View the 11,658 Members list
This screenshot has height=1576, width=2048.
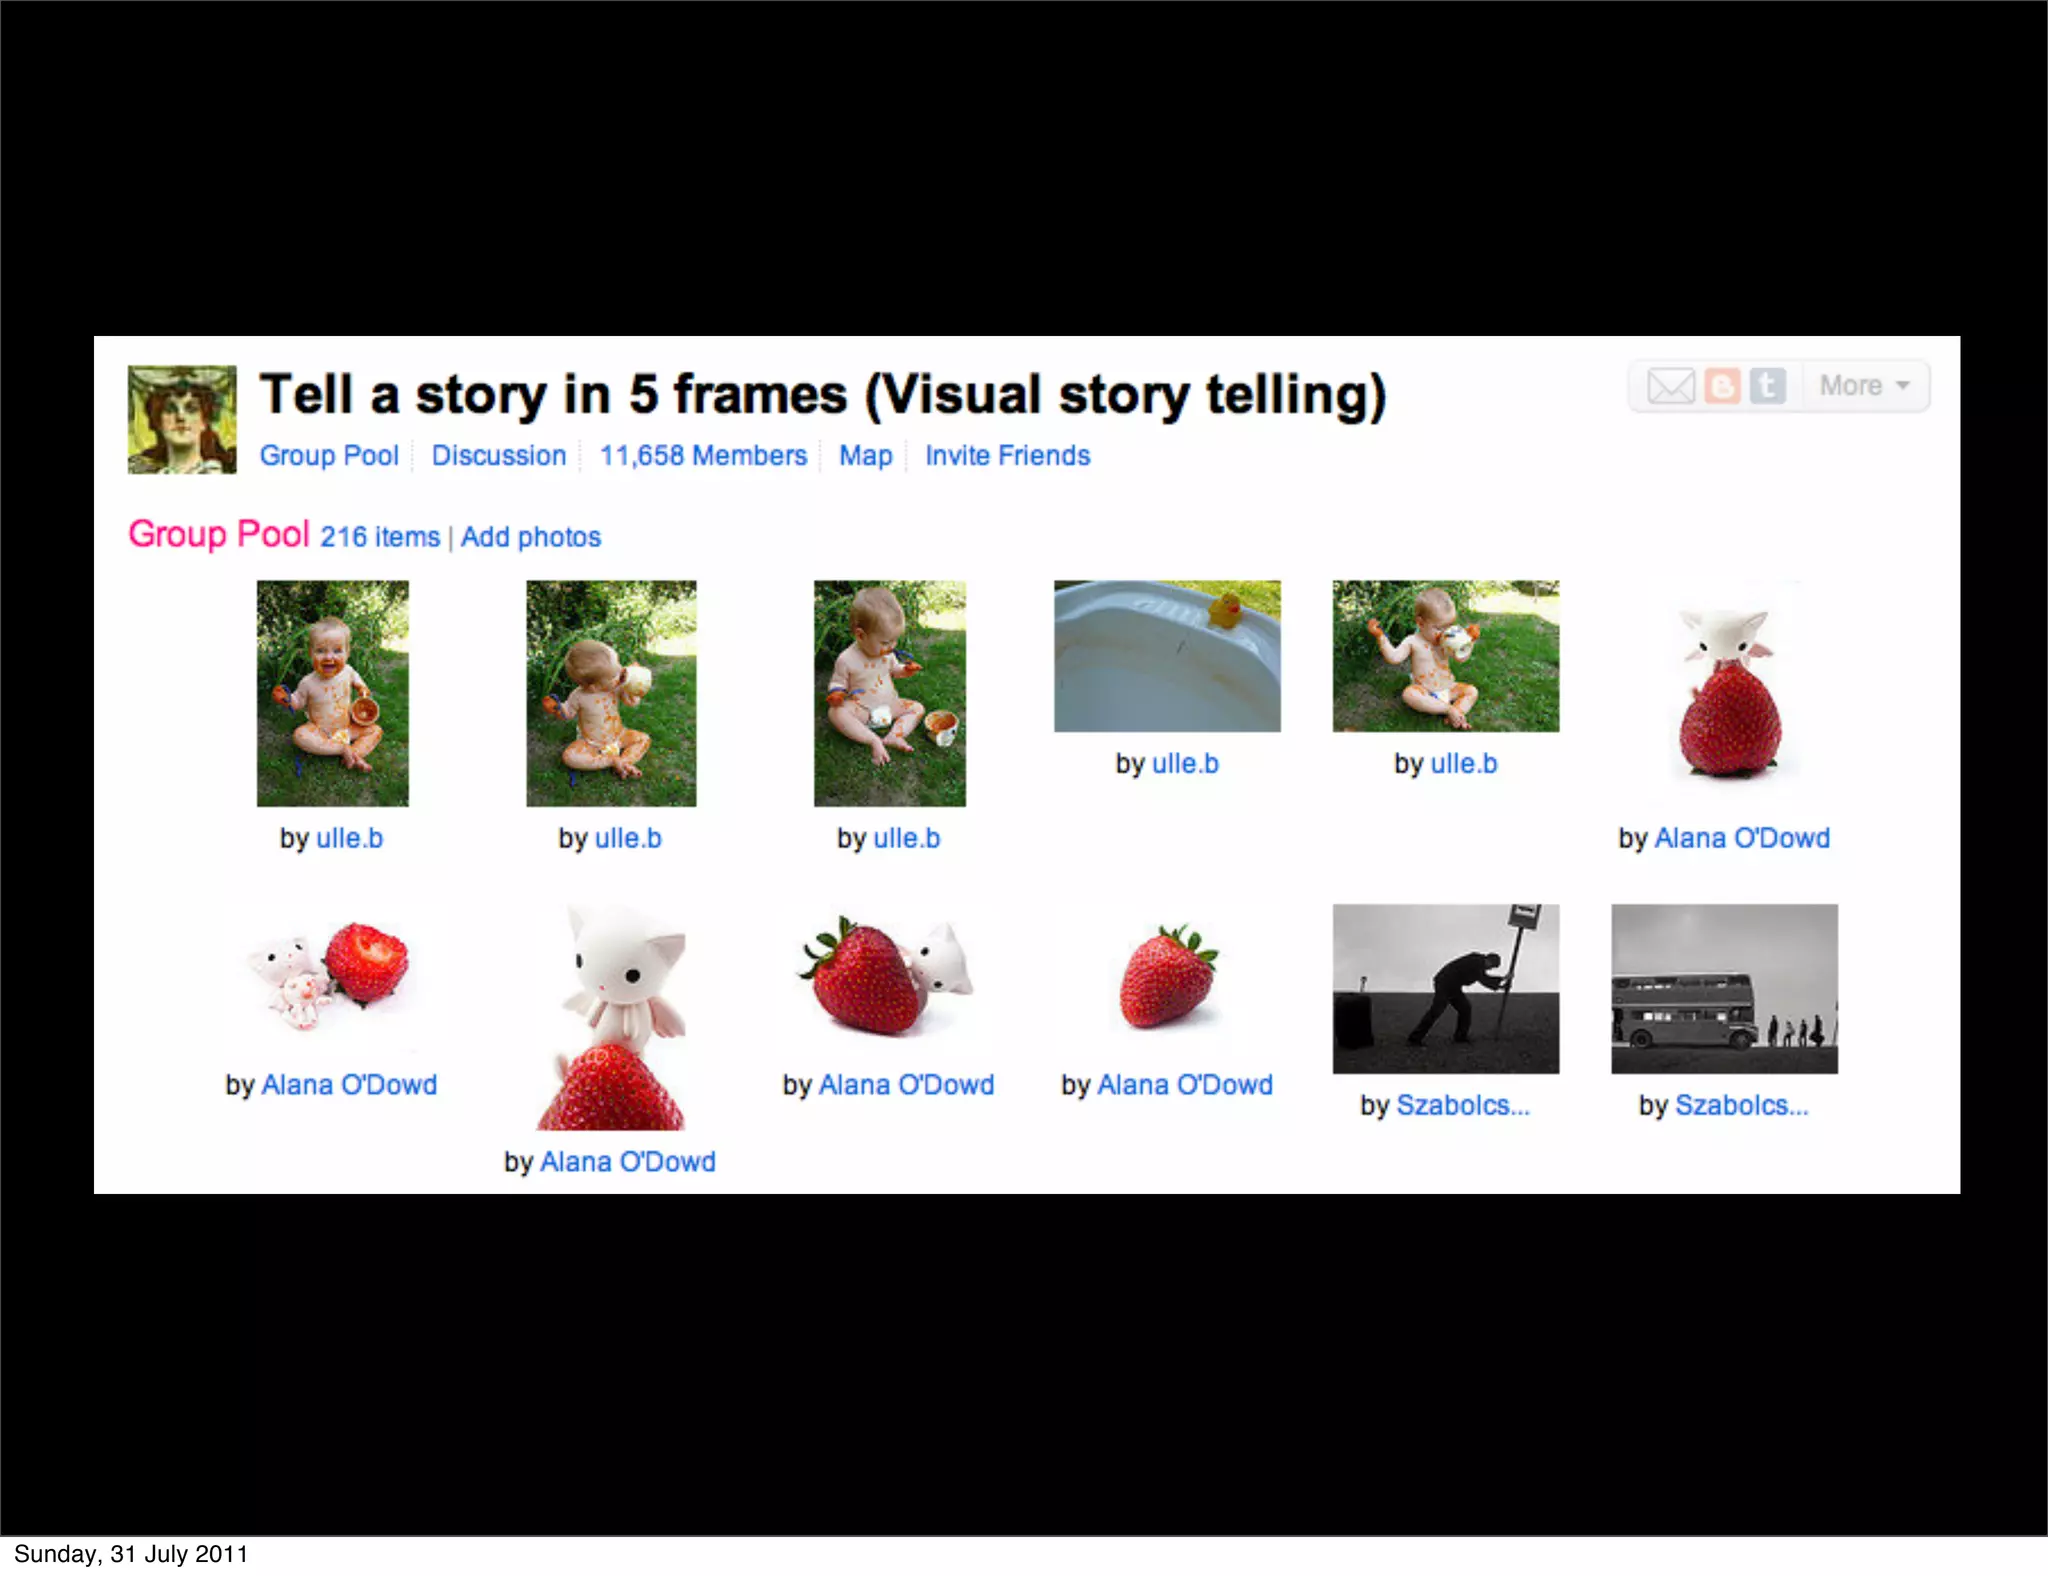click(x=703, y=456)
